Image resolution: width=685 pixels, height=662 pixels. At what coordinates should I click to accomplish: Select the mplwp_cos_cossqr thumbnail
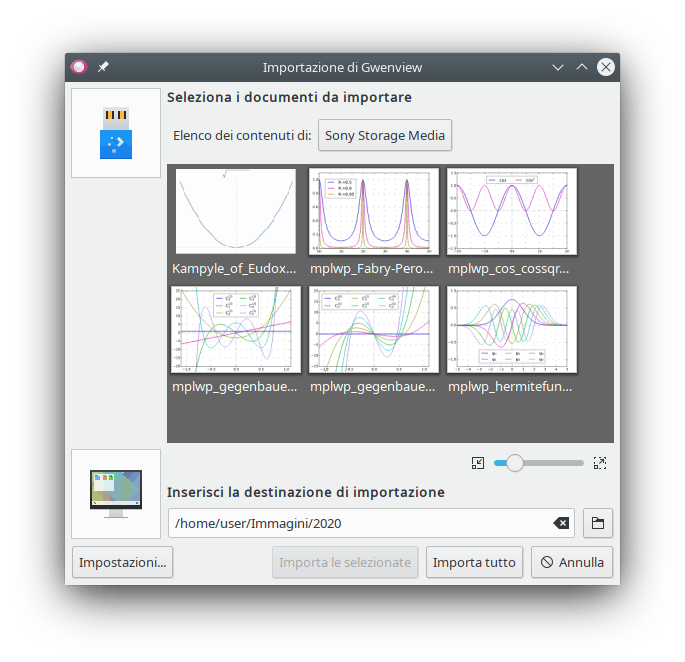point(511,209)
